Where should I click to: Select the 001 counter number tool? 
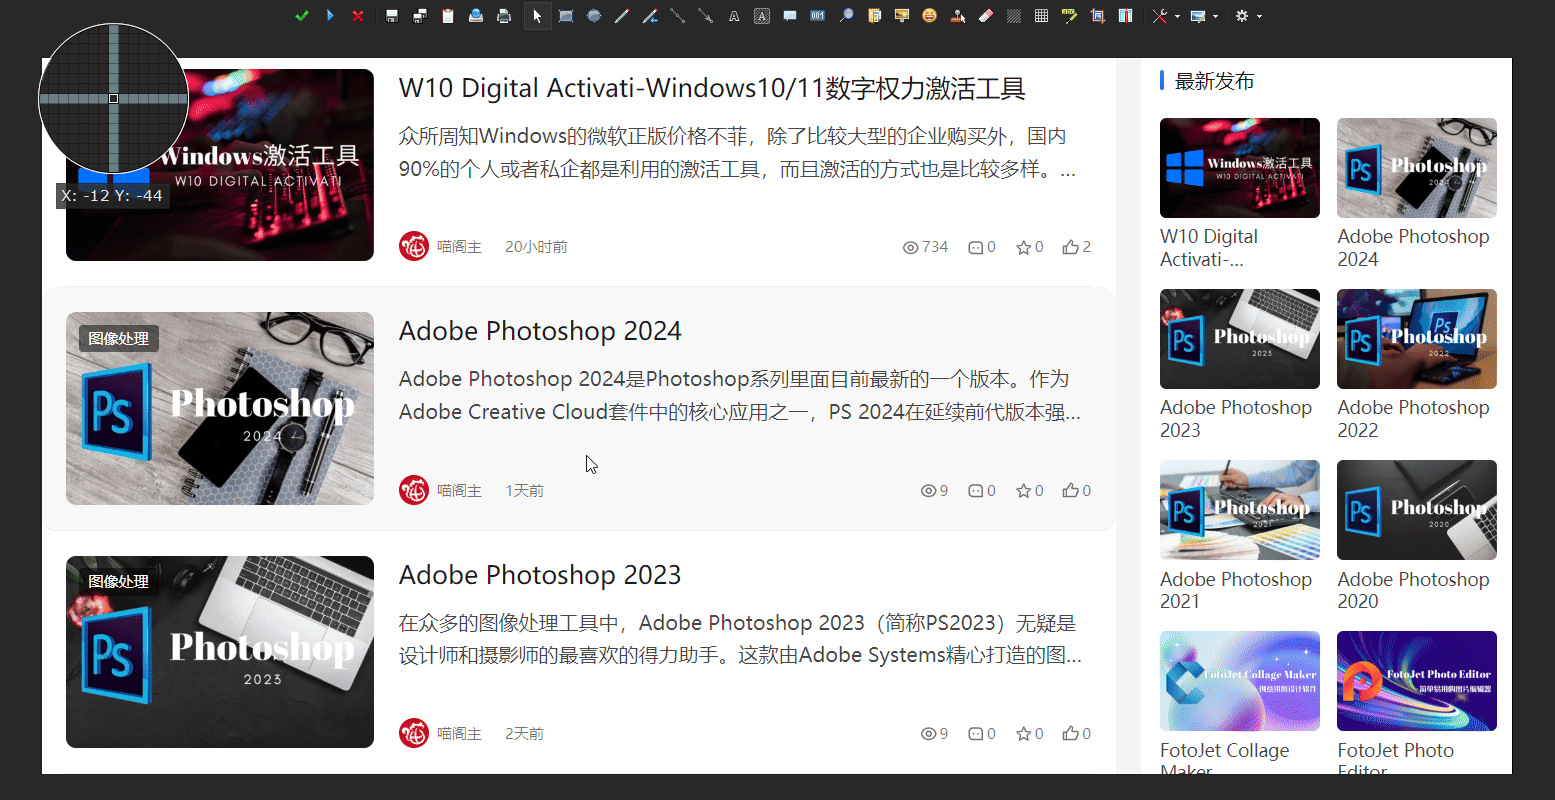[x=818, y=16]
